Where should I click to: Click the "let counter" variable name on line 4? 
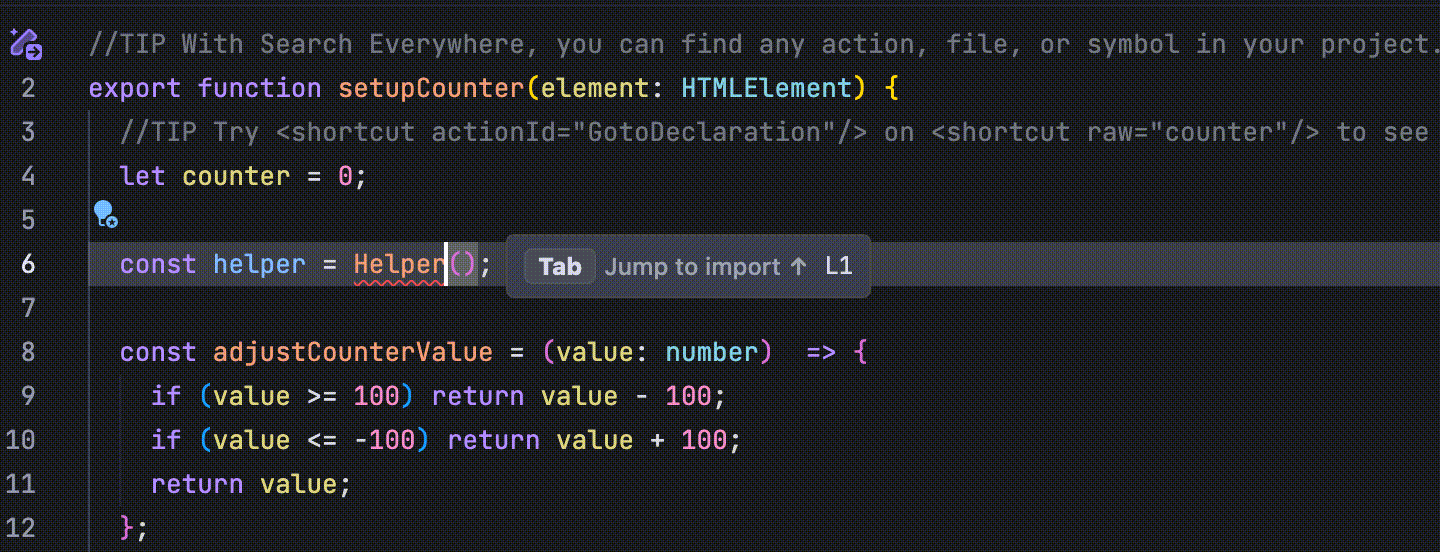tap(236, 176)
